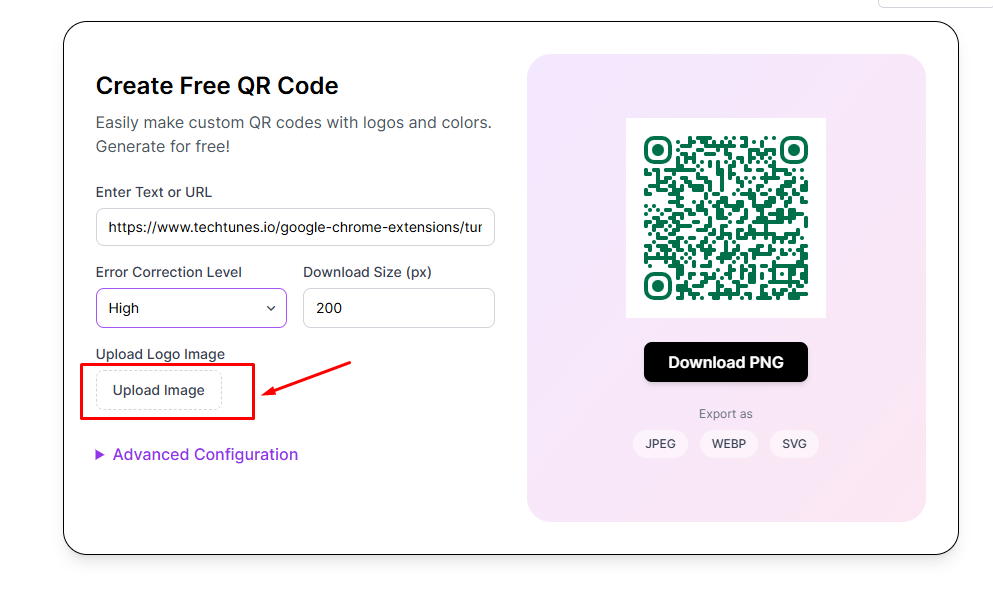Click the Error Correction Level label
This screenshot has width=993, height=595.
(x=168, y=272)
